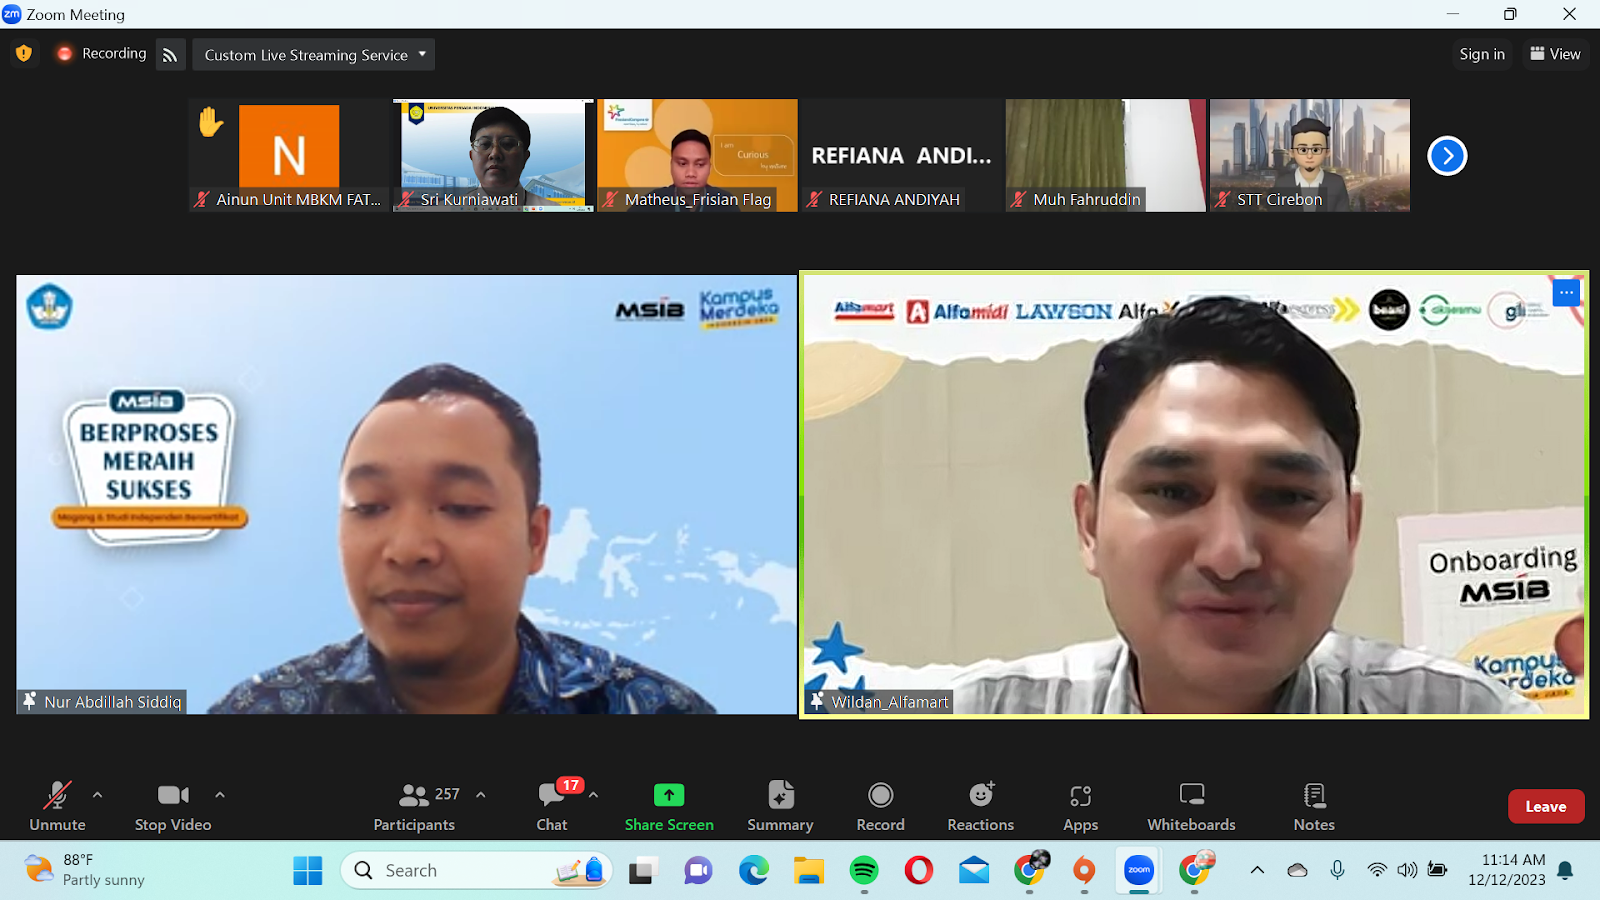Select STT Cirebon avatar thumbnail
Screen dimensions: 1600x900
pyautogui.click(x=1309, y=155)
